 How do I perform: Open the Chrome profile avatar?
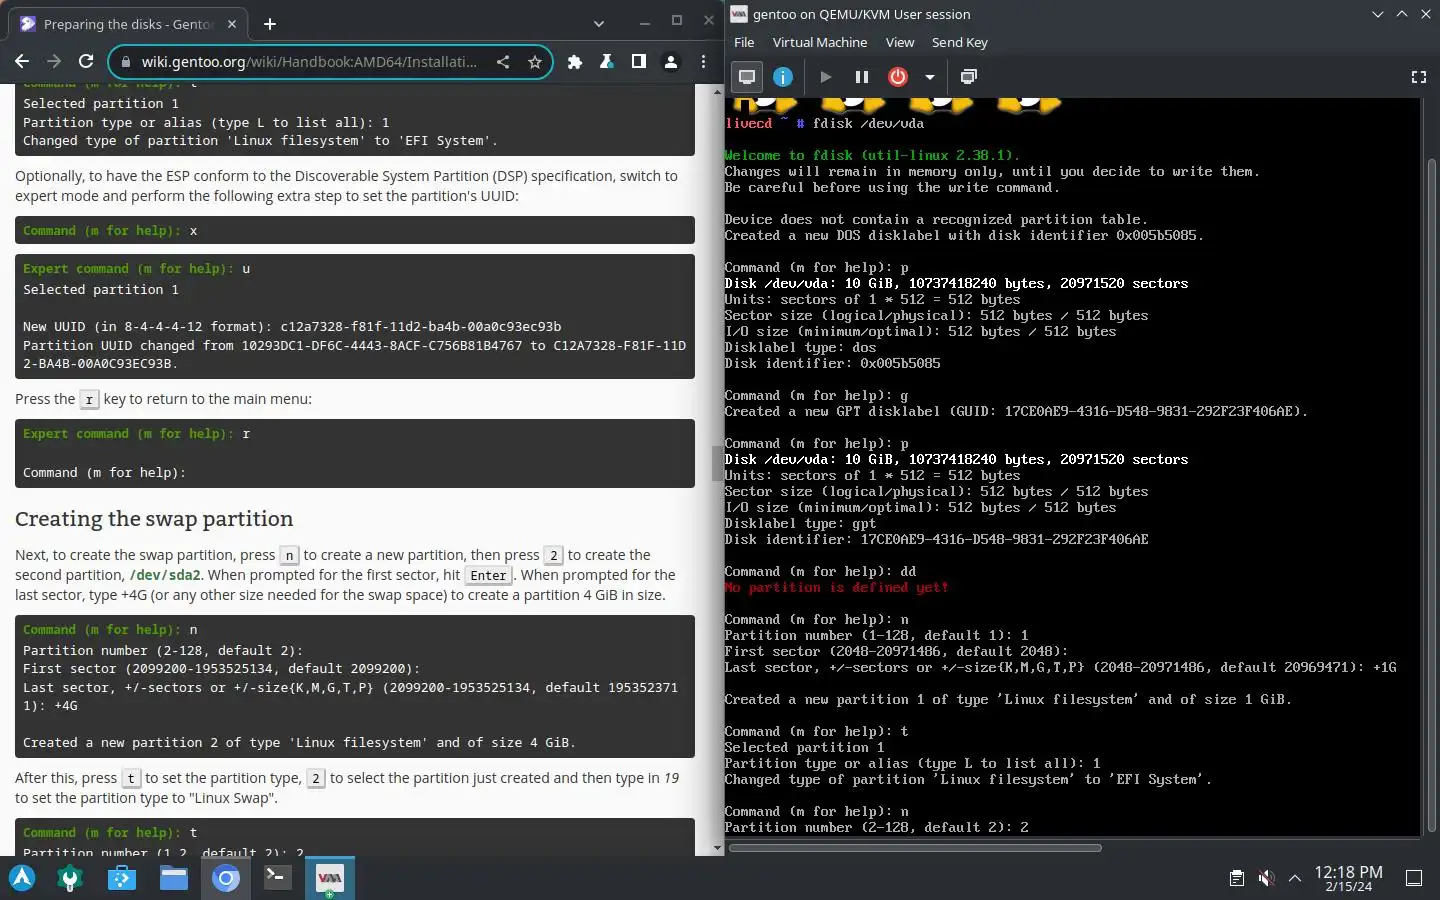point(671,62)
